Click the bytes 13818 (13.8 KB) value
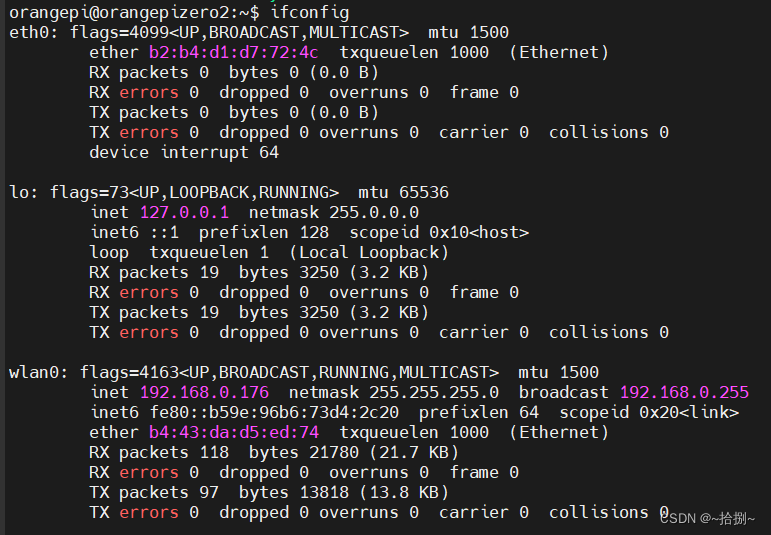 coord(344,492)
